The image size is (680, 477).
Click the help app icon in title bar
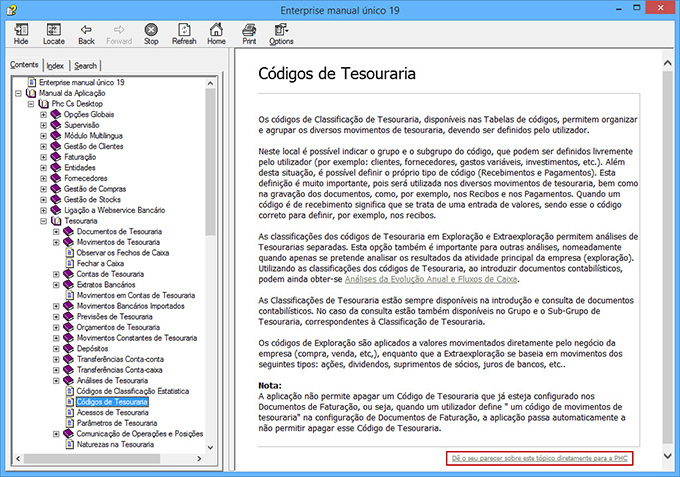point(12,9)
